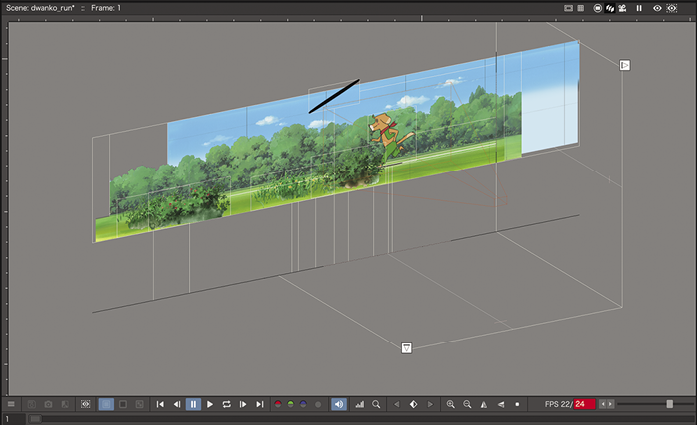Click the Compare to Snapshot icon
This screenshot has width=697, height=425.
(65, 404)
